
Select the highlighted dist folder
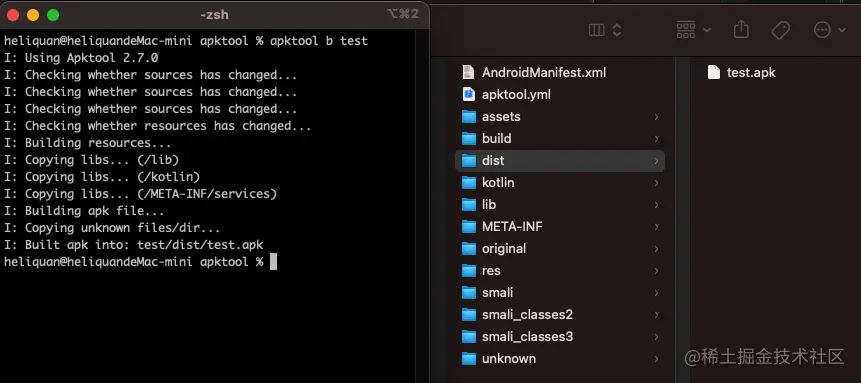[x=560, y=160]
